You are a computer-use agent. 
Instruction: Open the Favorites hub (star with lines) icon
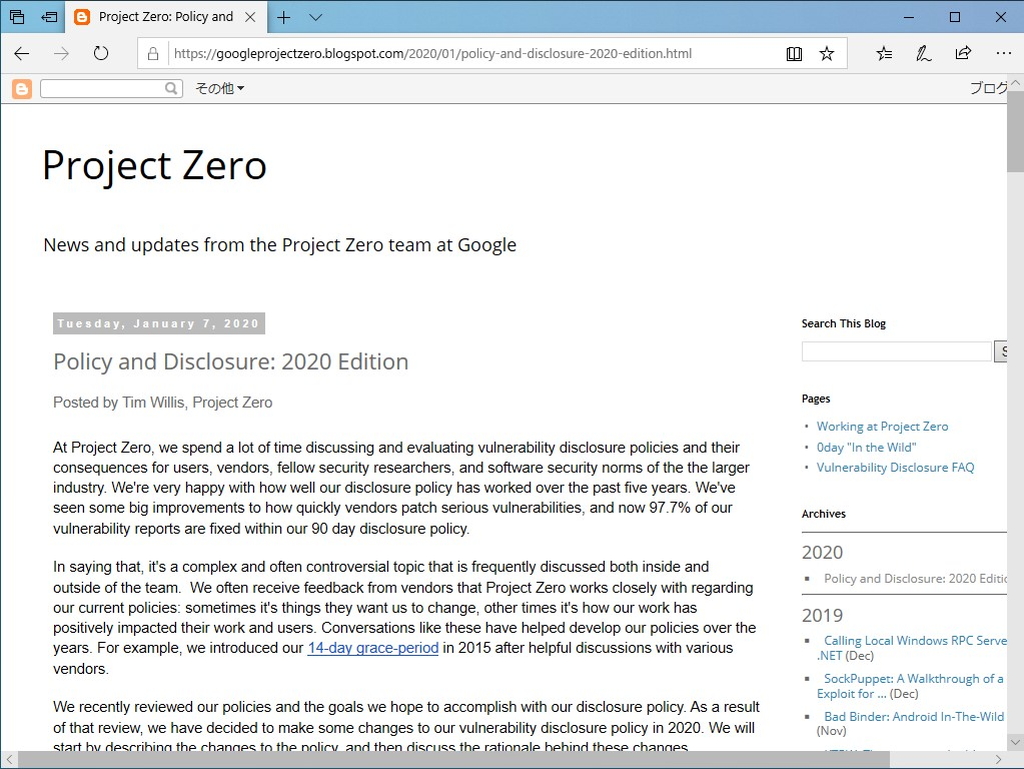(882, 53)
